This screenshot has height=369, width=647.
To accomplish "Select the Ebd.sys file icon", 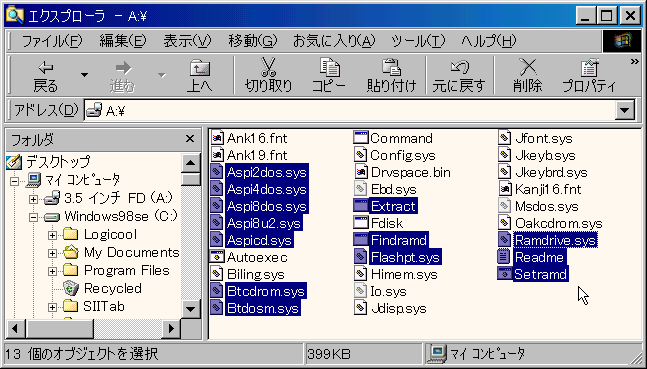I will pyautogui.click(x=361, y=189).
